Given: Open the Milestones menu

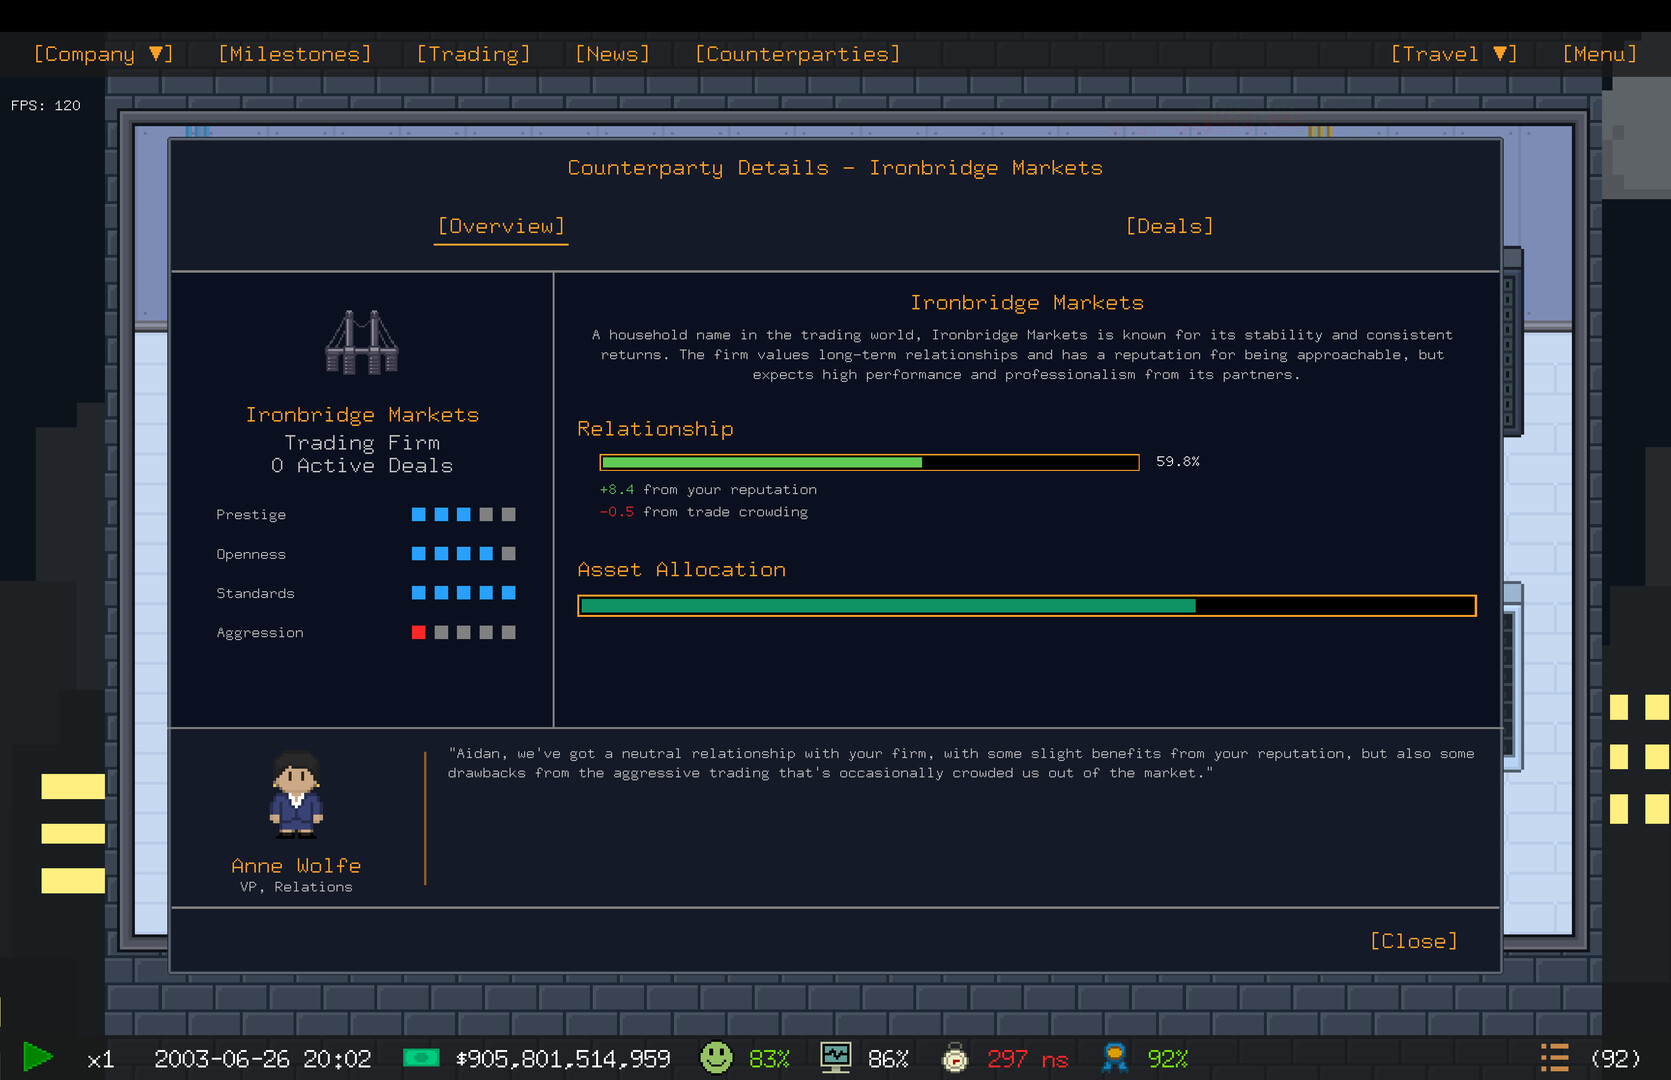Looking at the screenshot, I should point(294,54).
